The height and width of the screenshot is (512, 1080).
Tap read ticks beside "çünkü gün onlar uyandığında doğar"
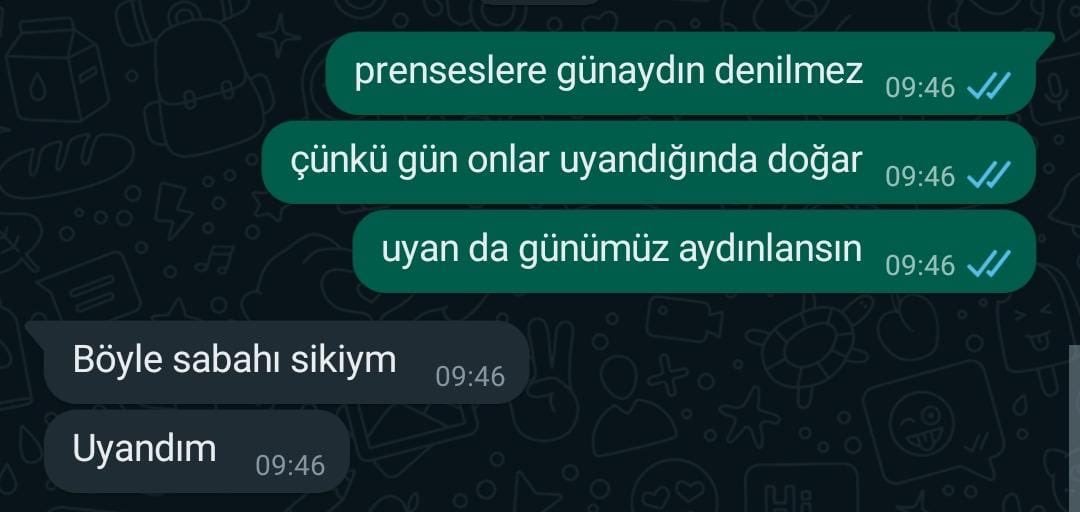click(989, 176)
